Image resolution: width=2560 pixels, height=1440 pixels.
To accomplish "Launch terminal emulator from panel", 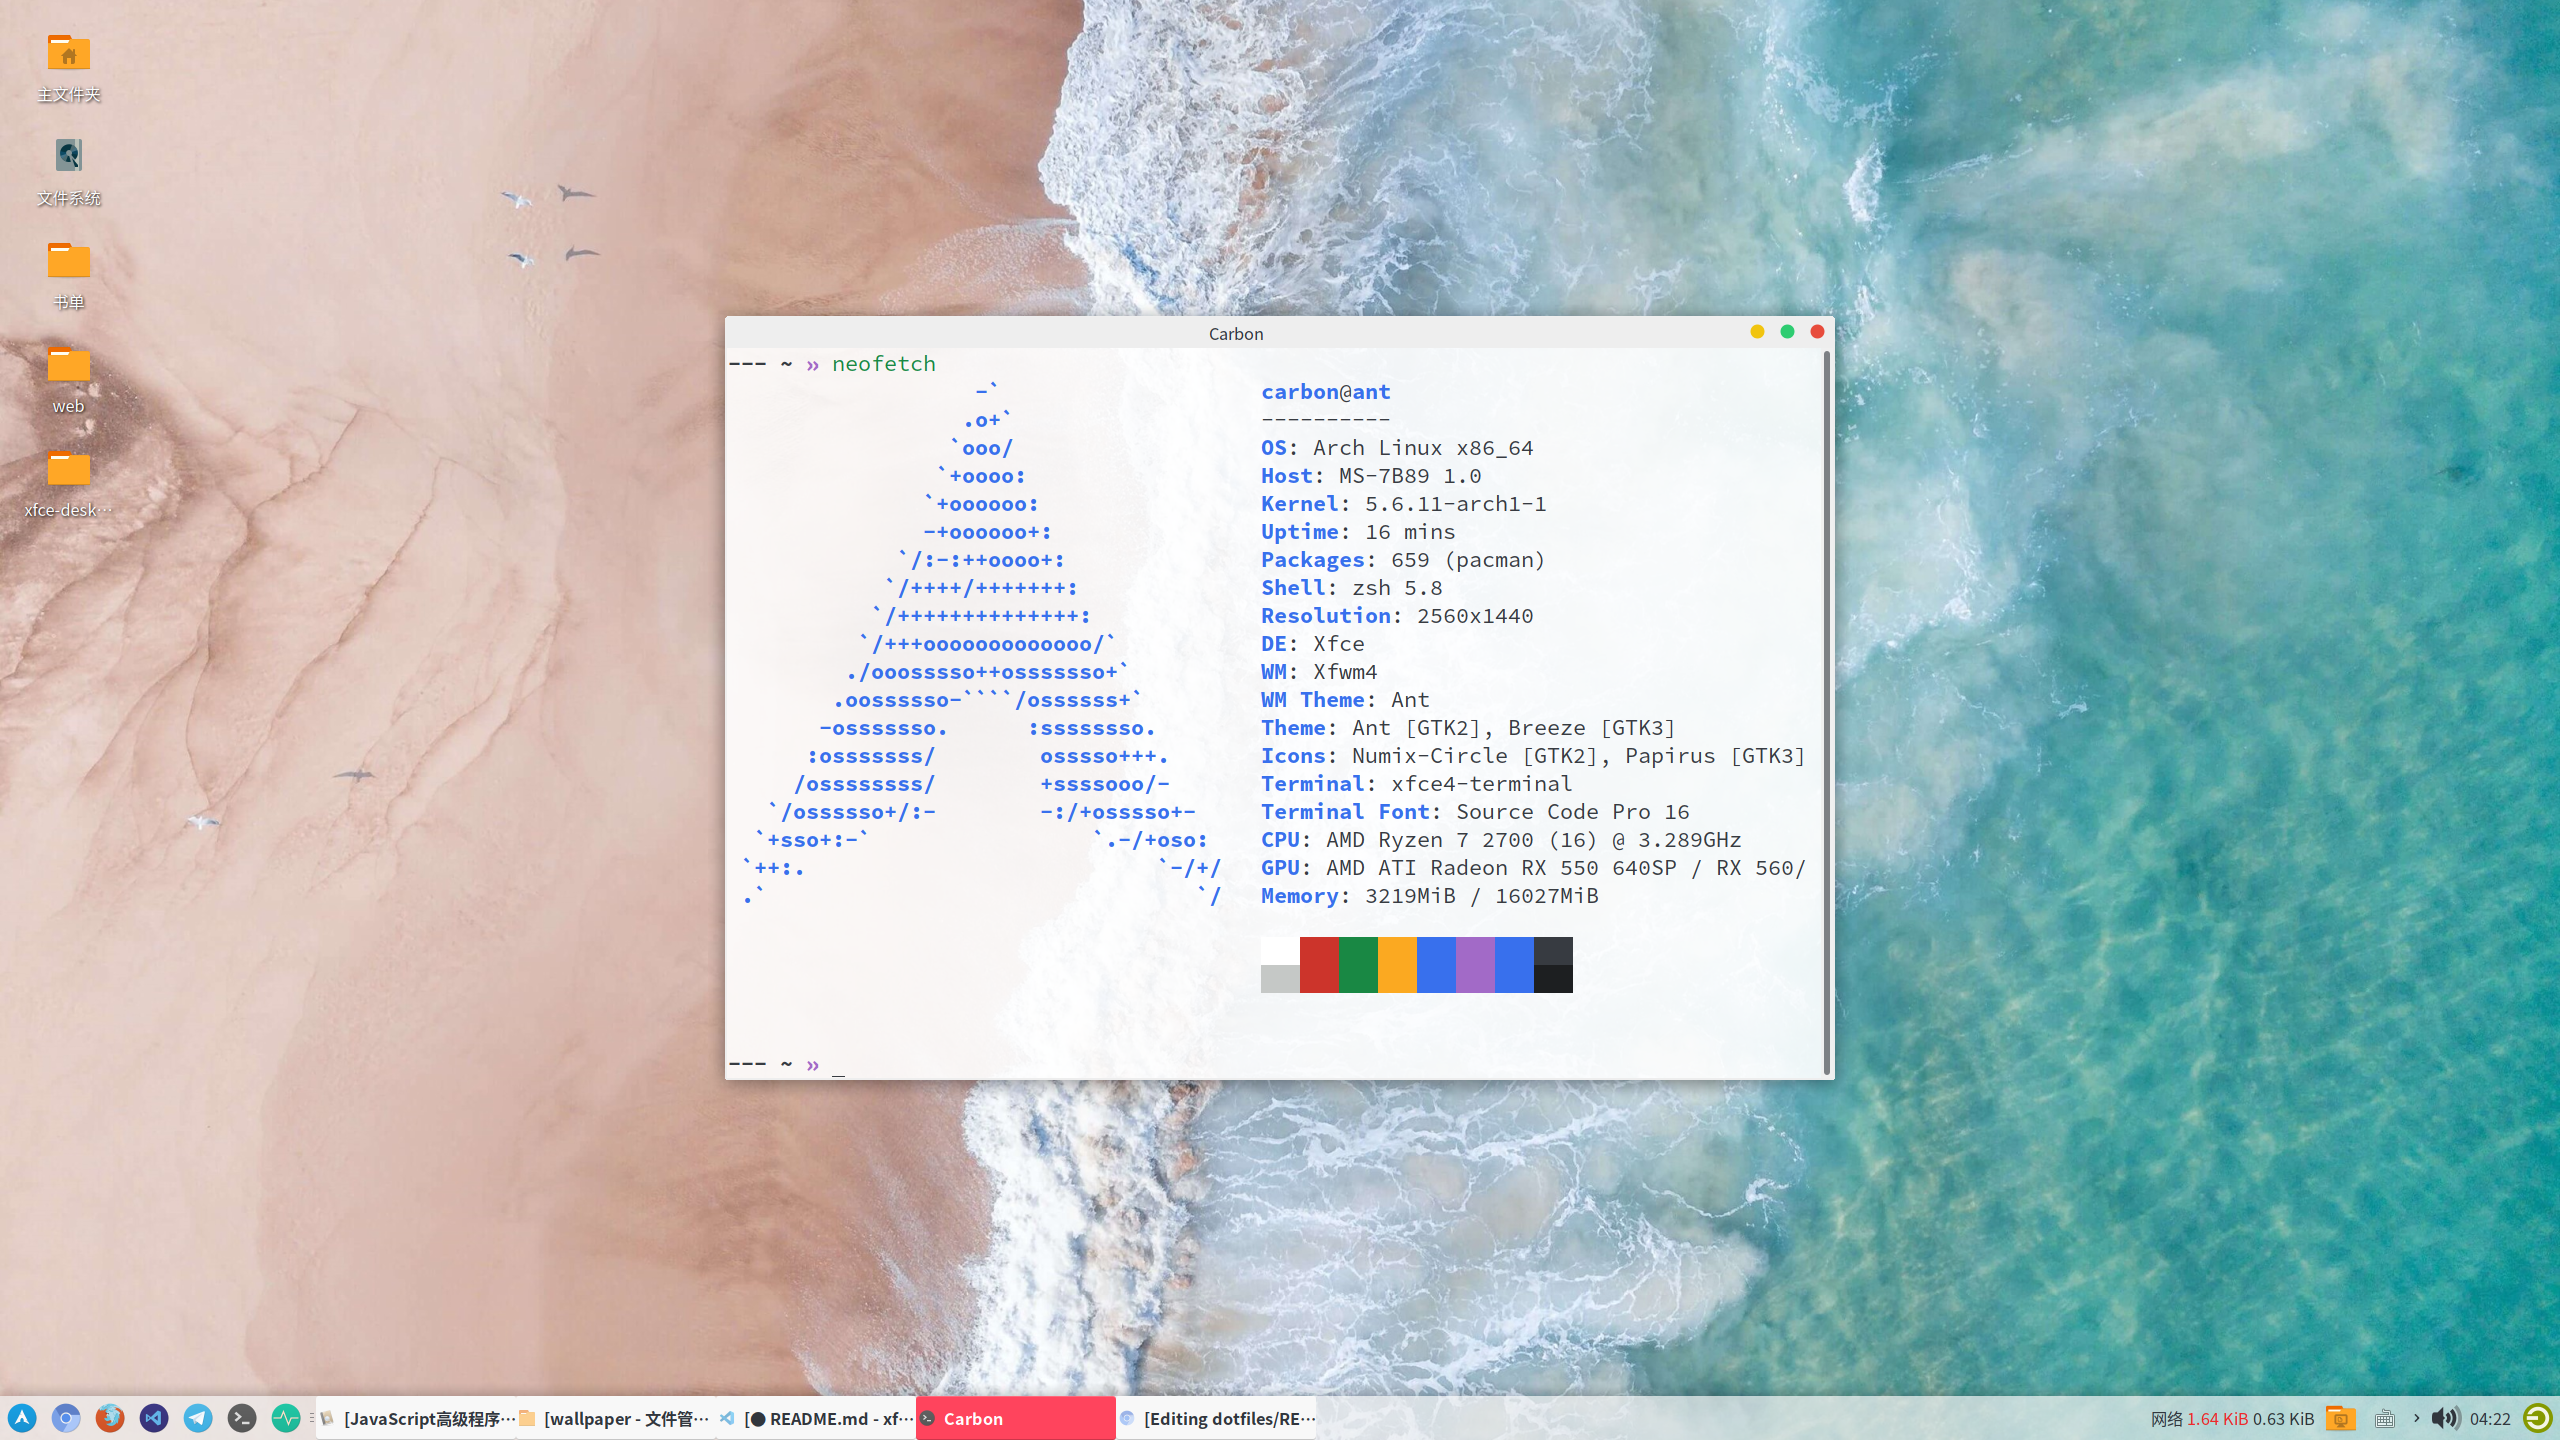I will tap(242, 1418).
